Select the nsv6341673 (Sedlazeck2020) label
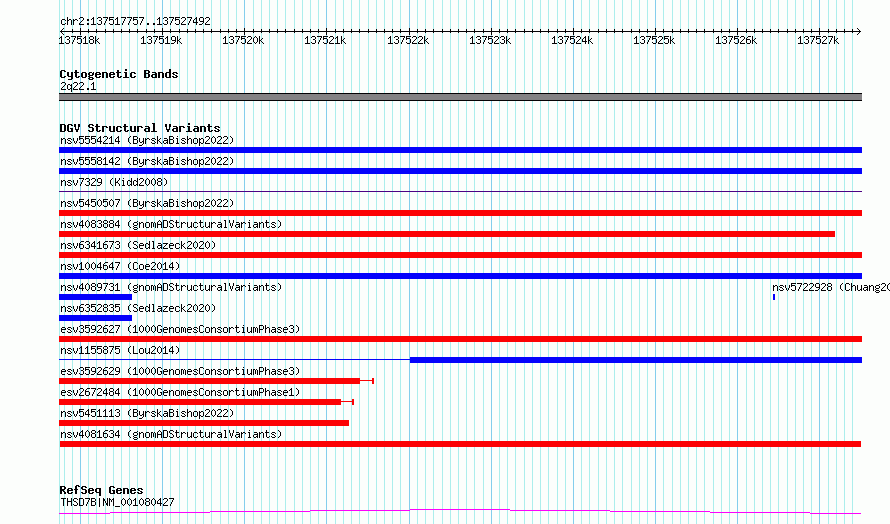890x524 pixels. (138, 245)
